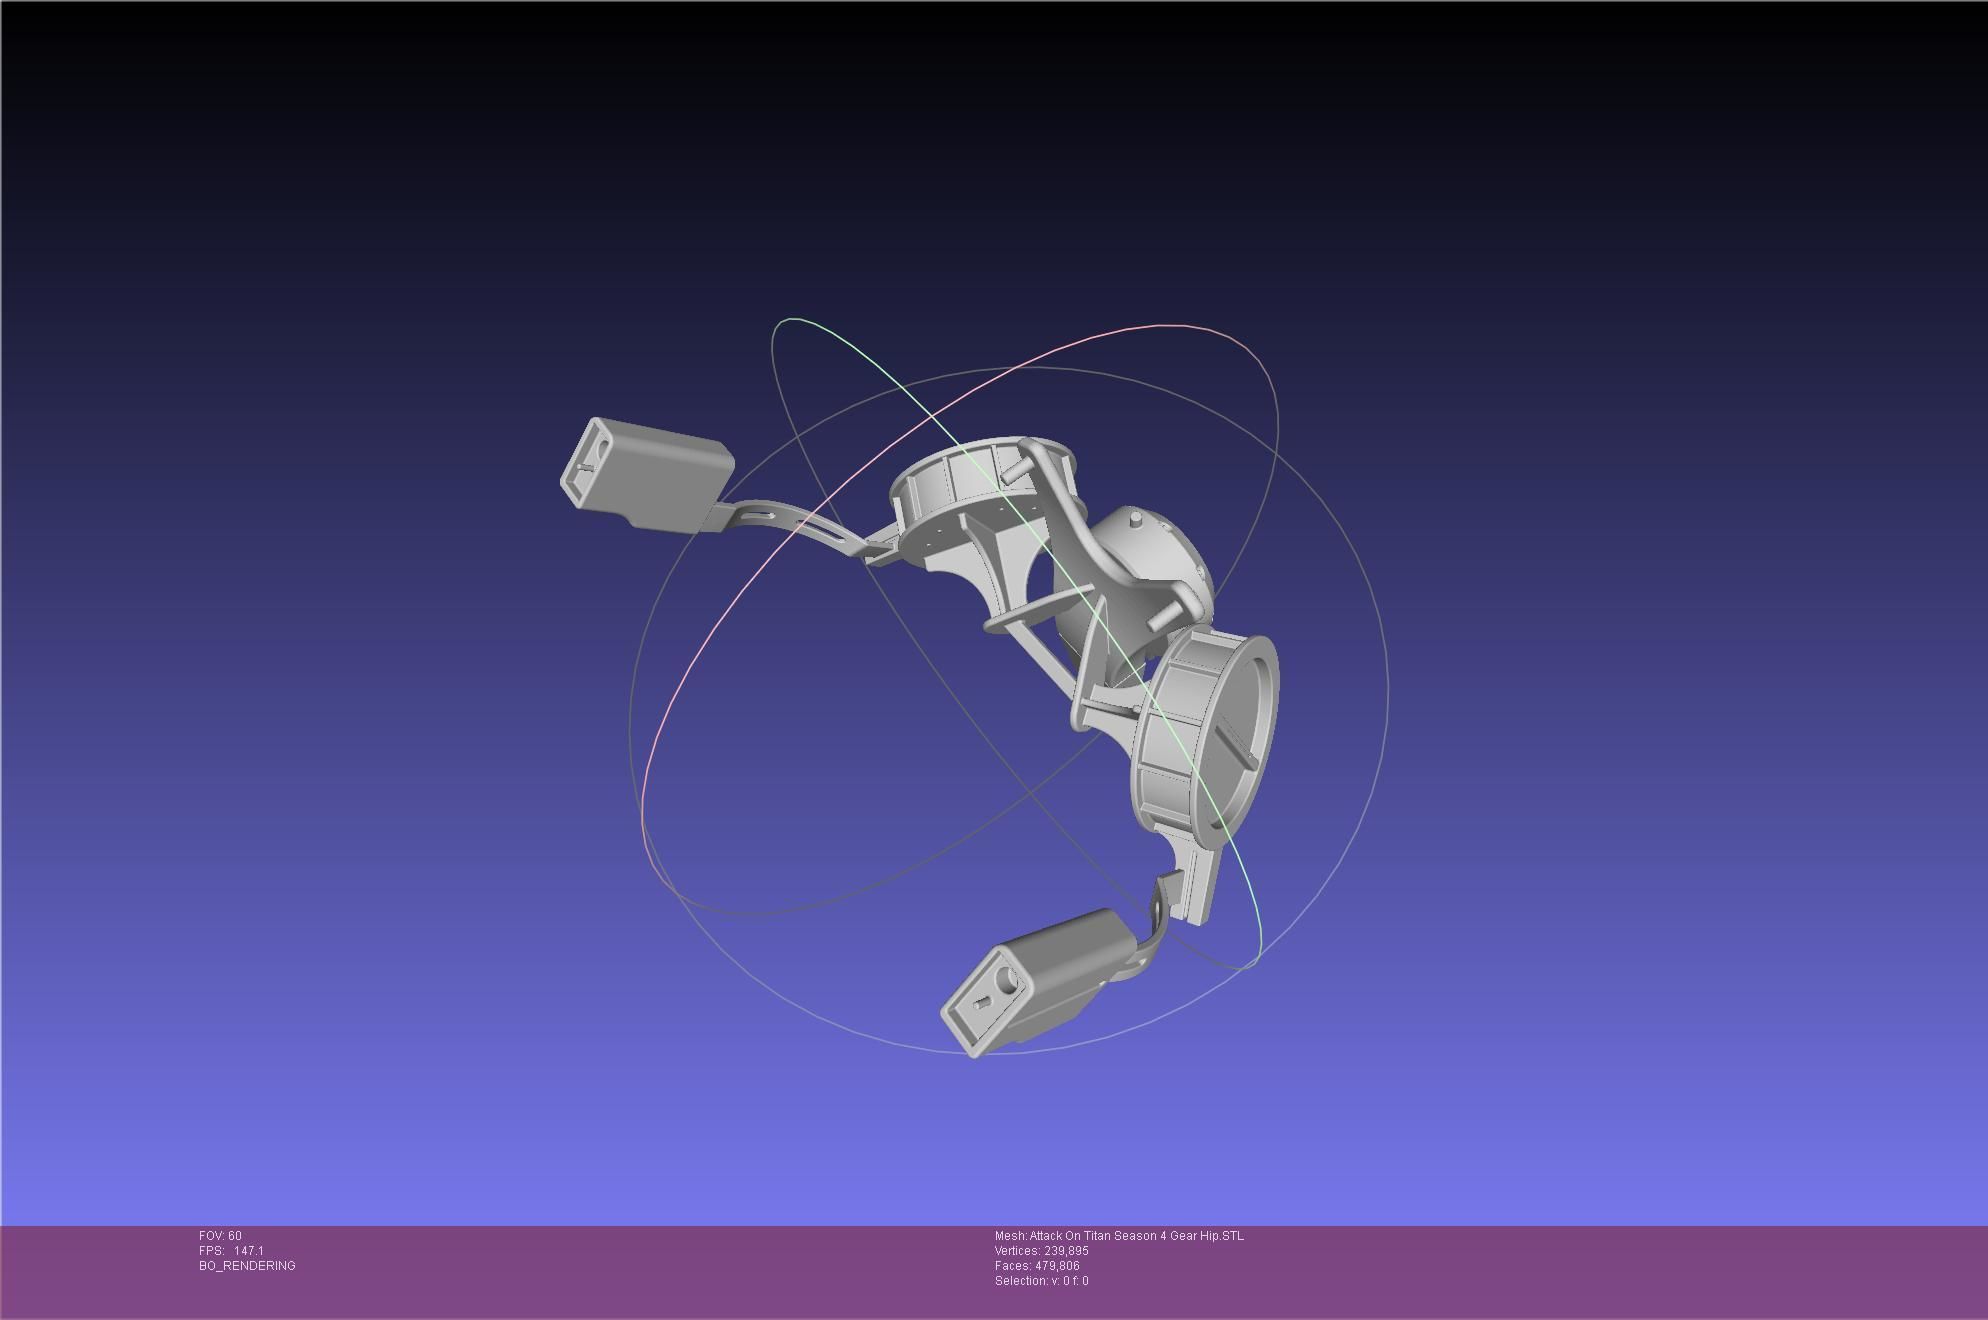Viewport: 1988px width, 1320px height.
Task: Click the large lower cylindrical ring of the model
Action: 1204,738
